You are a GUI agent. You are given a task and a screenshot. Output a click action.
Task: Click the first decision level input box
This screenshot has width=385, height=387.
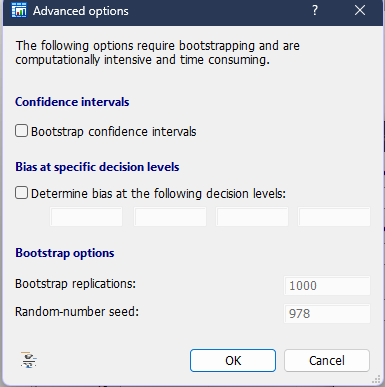[x=86, y=217]
